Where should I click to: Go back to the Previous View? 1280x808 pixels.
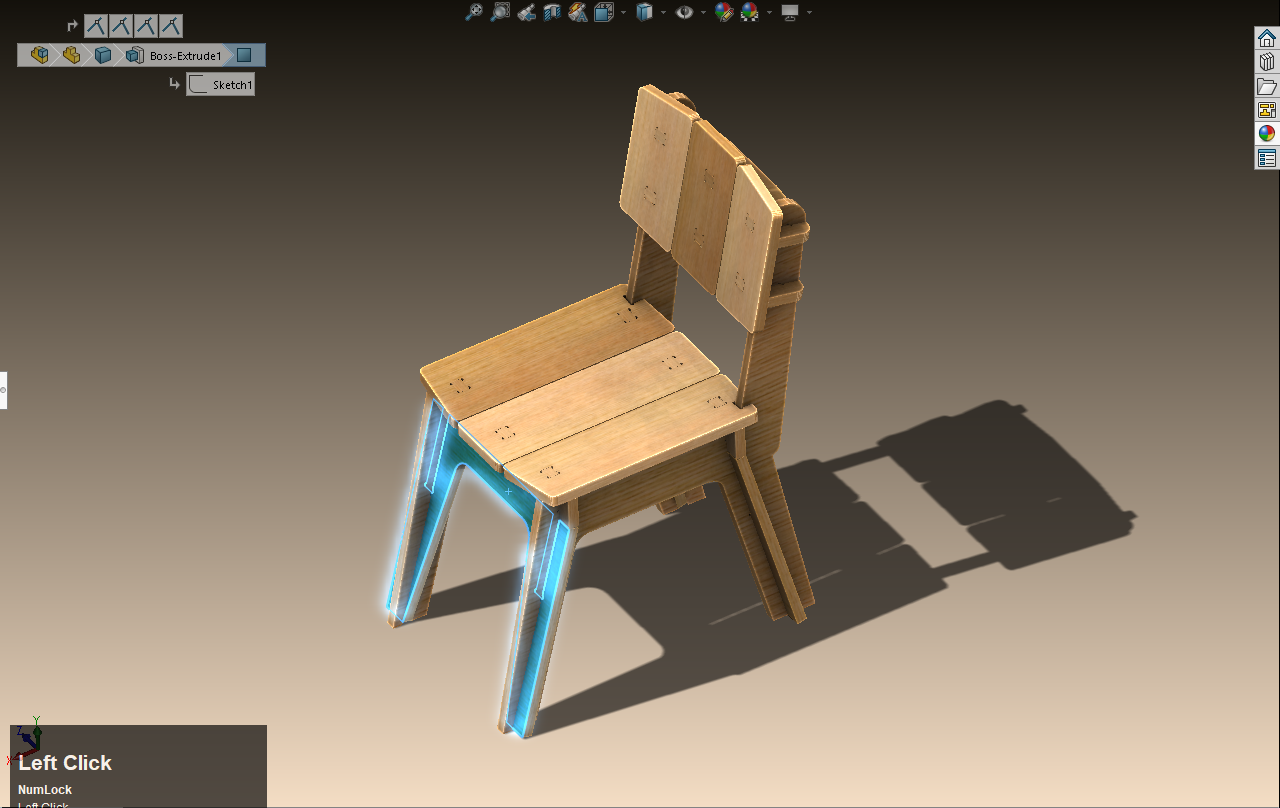pyautogui.click(x=526, y=12)
